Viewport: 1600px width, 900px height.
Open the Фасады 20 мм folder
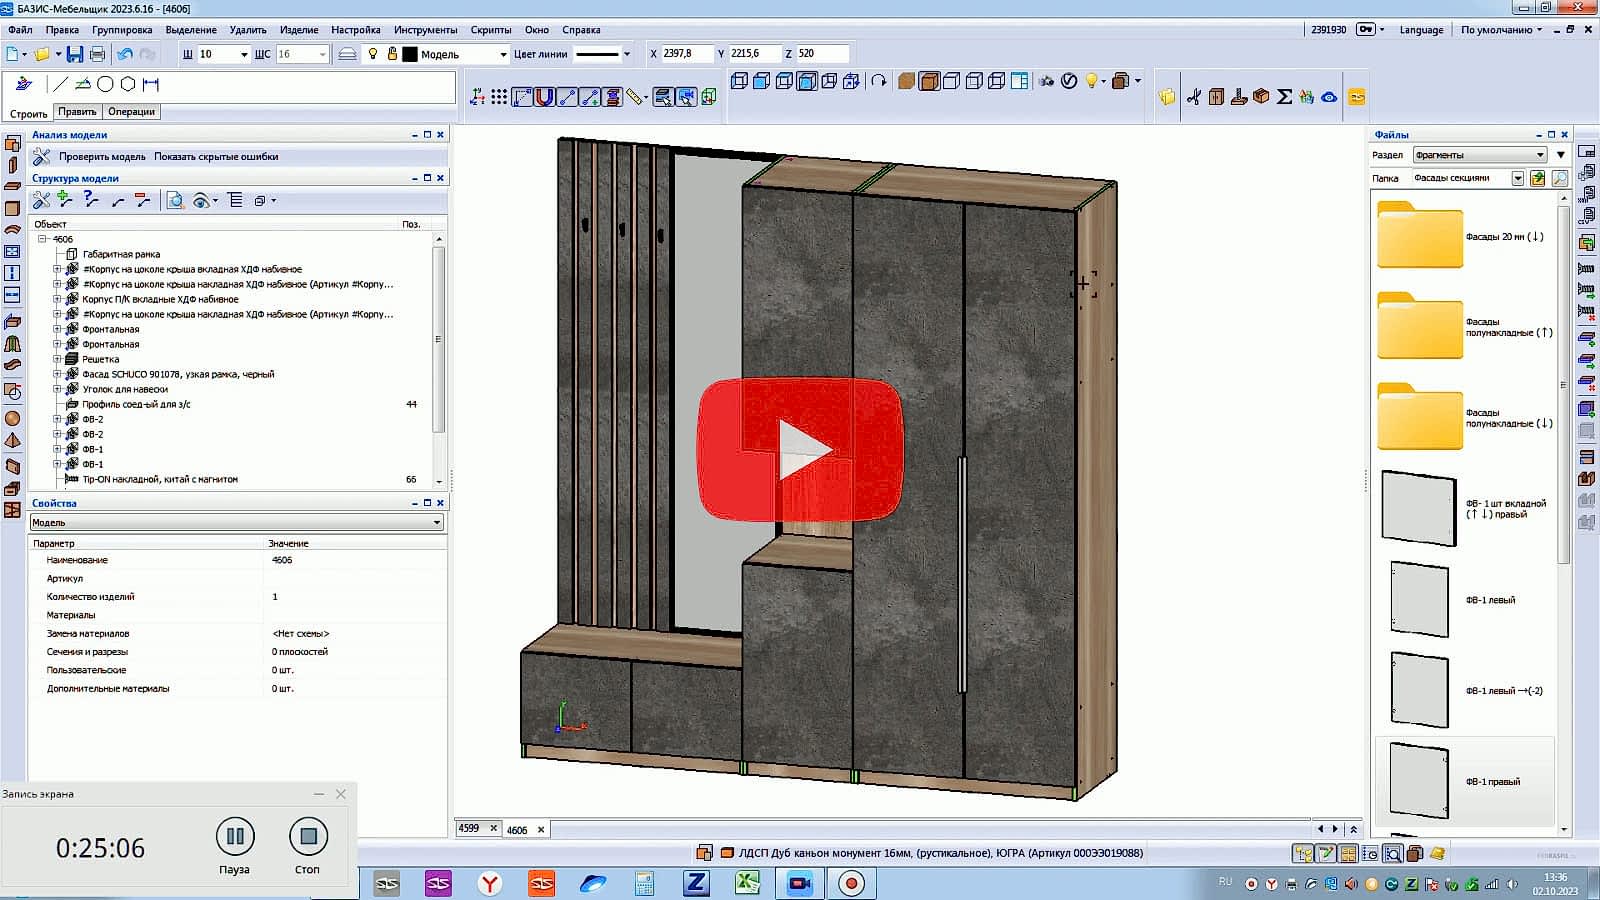(1420, 236)
